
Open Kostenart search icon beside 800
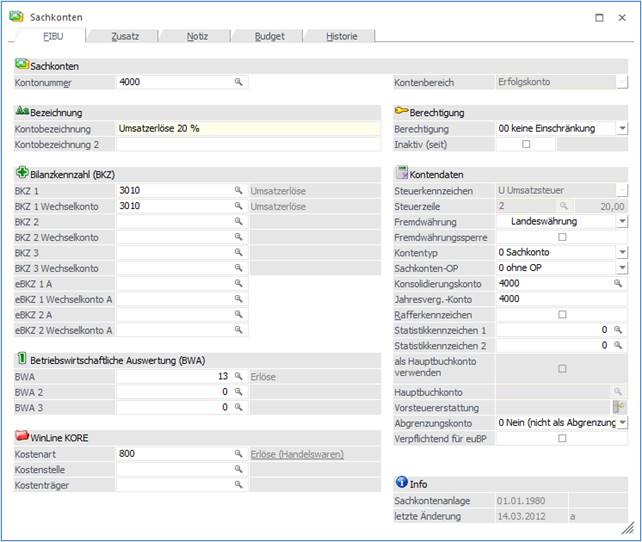(x=239, y=453)
